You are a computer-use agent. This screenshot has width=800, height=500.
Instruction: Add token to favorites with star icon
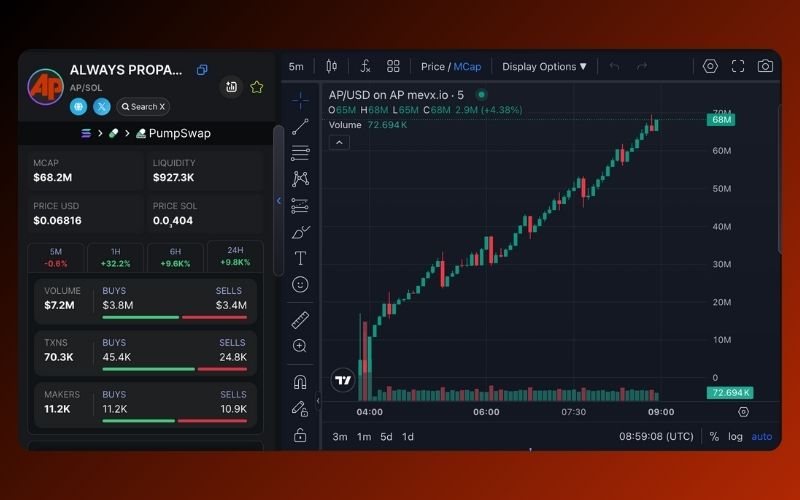257,87
